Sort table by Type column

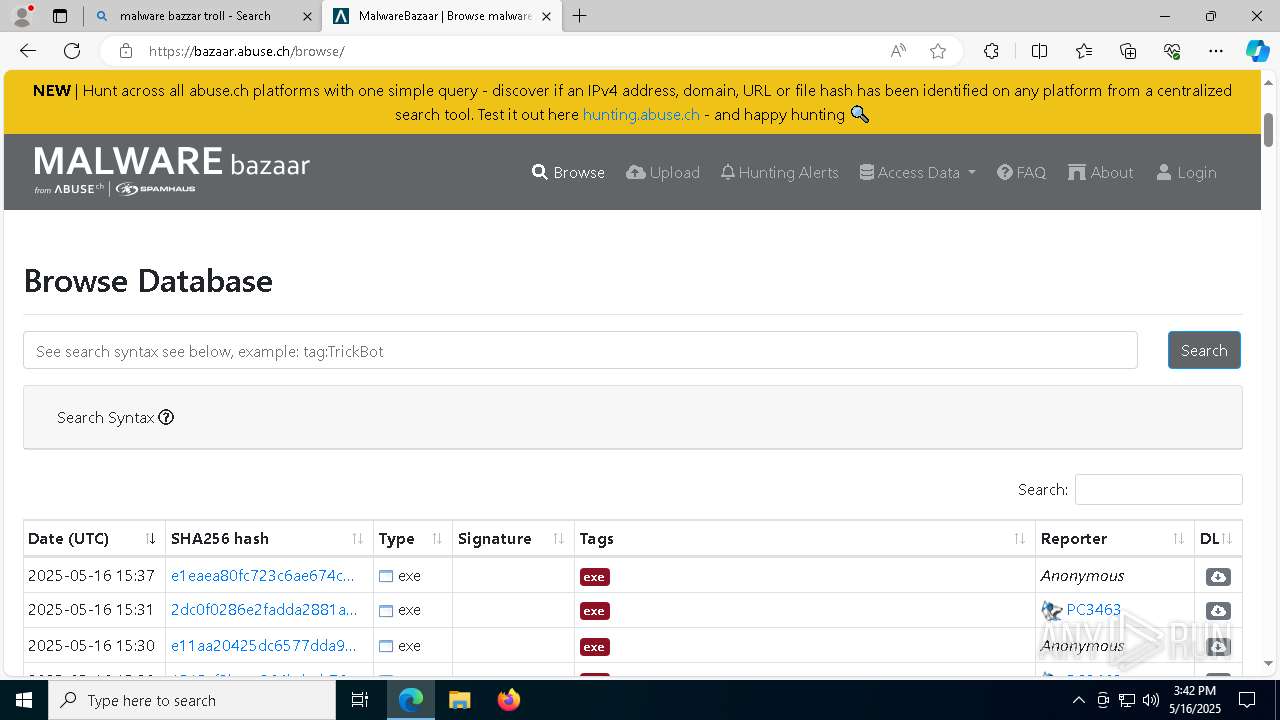click(412, 538)
